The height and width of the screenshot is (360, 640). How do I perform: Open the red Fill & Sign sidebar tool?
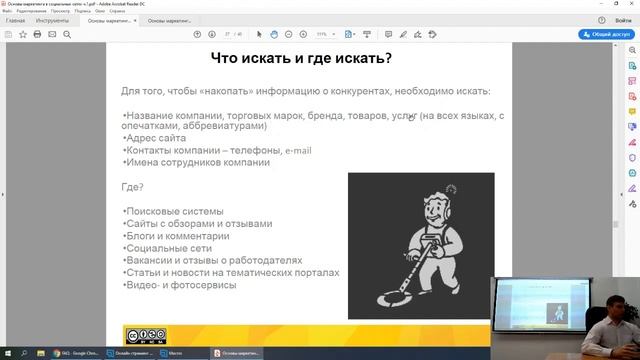tap(632, 142)
